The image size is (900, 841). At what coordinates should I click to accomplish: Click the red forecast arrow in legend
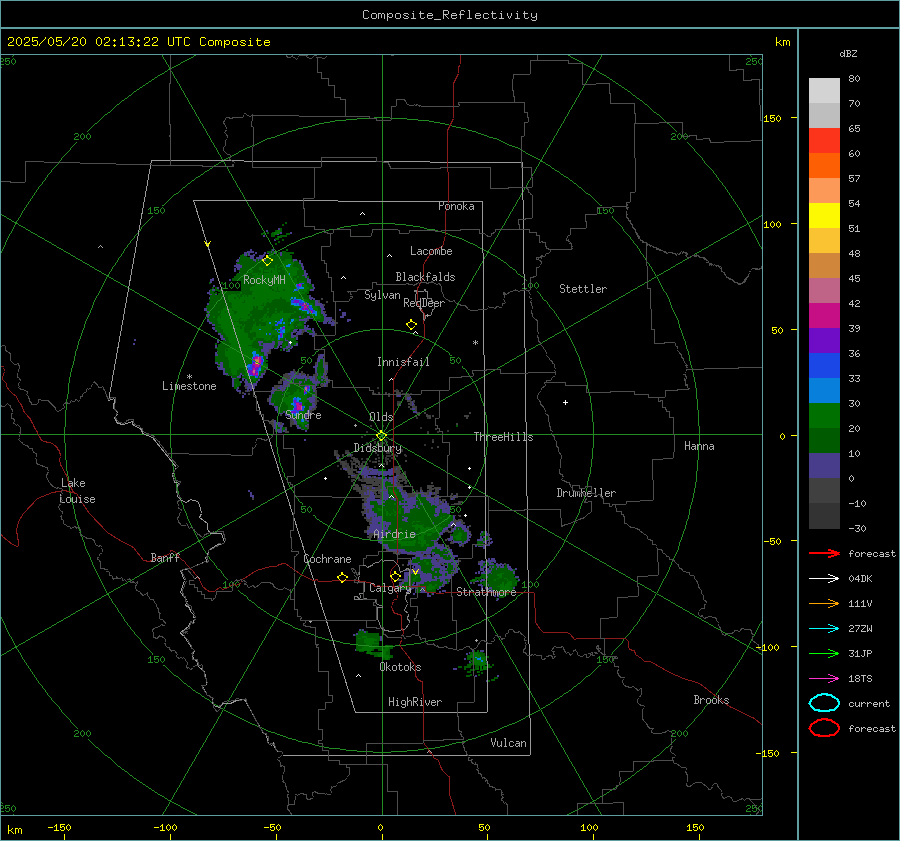pyautogui.click(x=824, y=553)
